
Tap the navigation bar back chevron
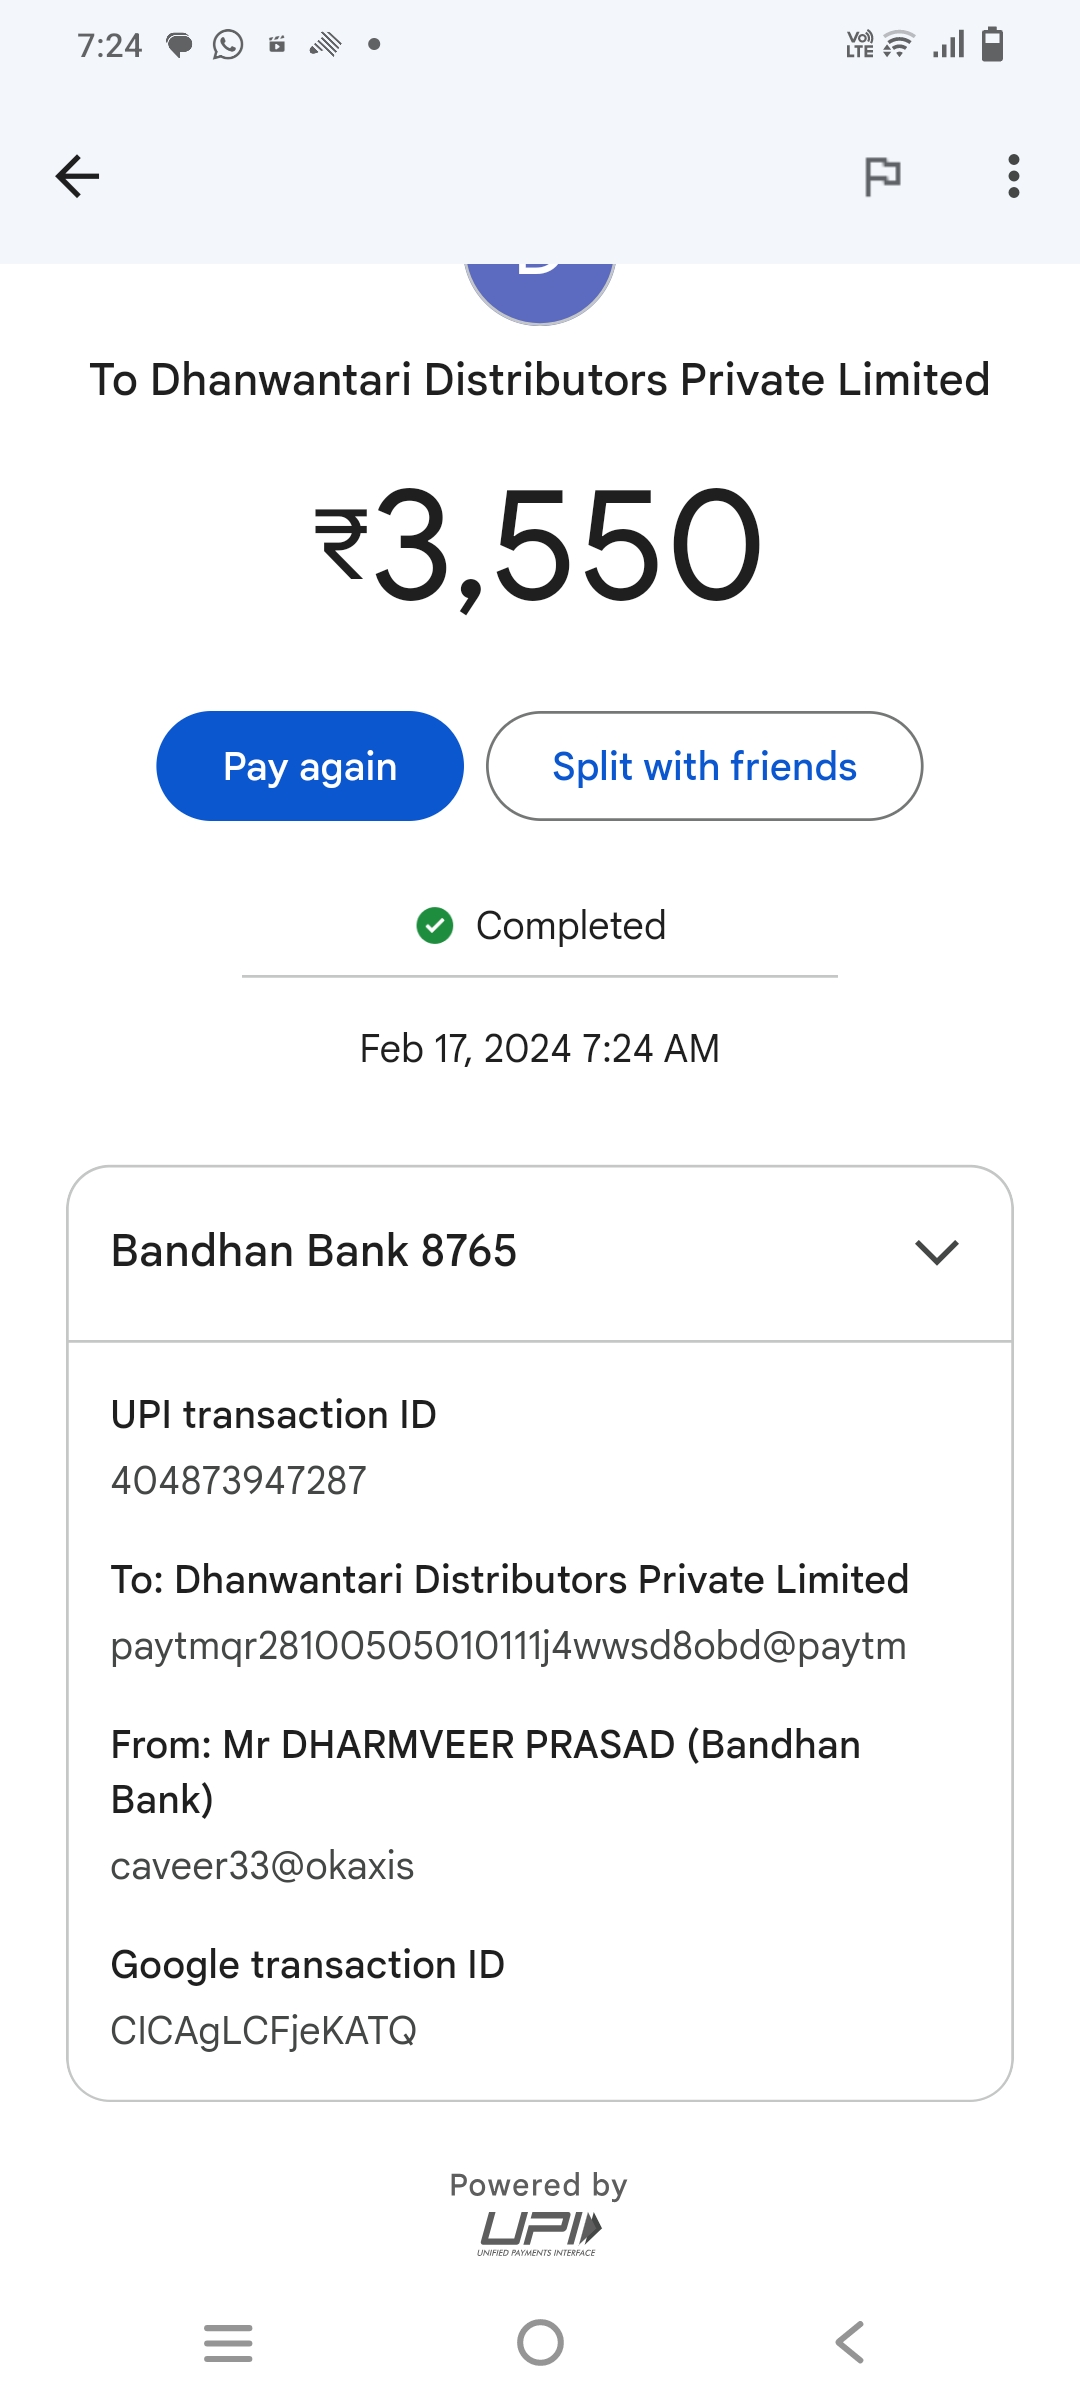pyautogui.click(x=850, y=2343)
